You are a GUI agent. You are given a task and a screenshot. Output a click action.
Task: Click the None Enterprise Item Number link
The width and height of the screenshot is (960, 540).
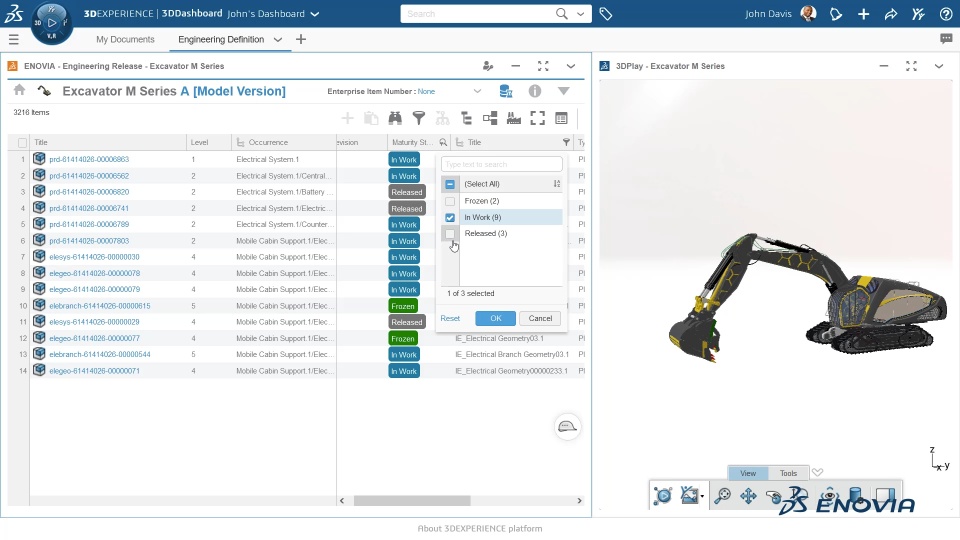pyautogui.click(x=426, y=91)
